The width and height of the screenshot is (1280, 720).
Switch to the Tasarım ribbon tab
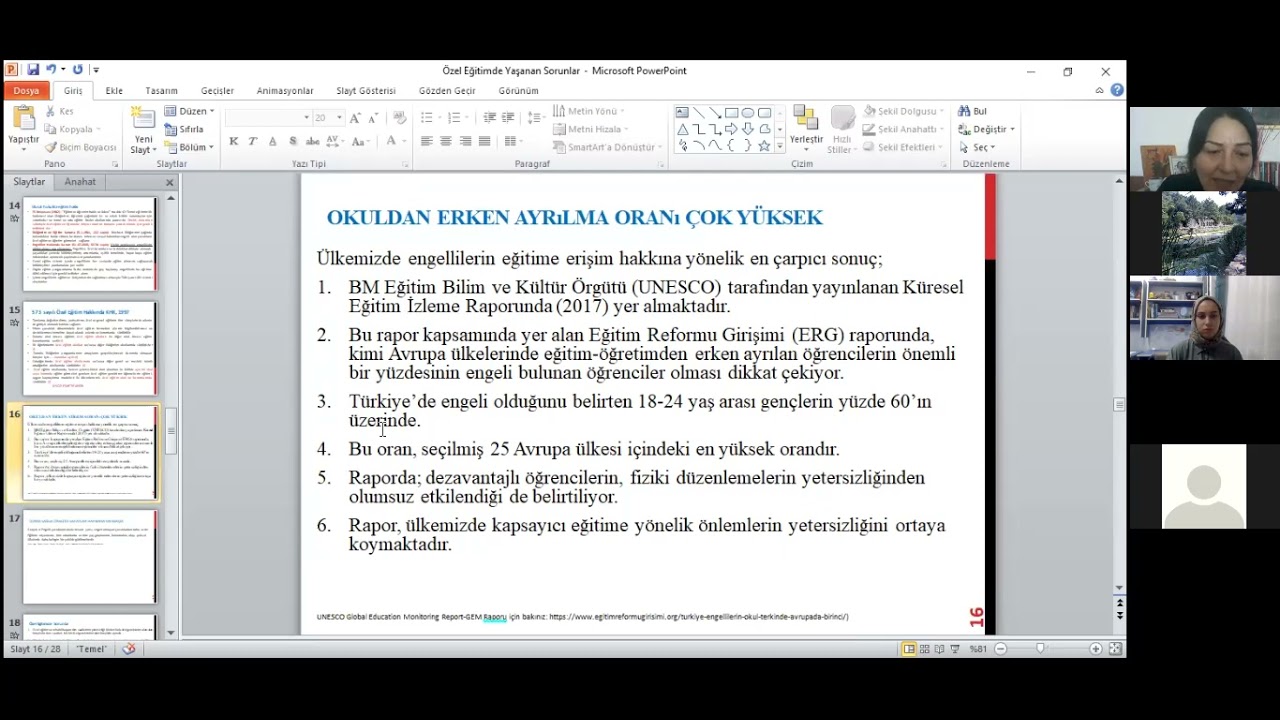point(161,90)
